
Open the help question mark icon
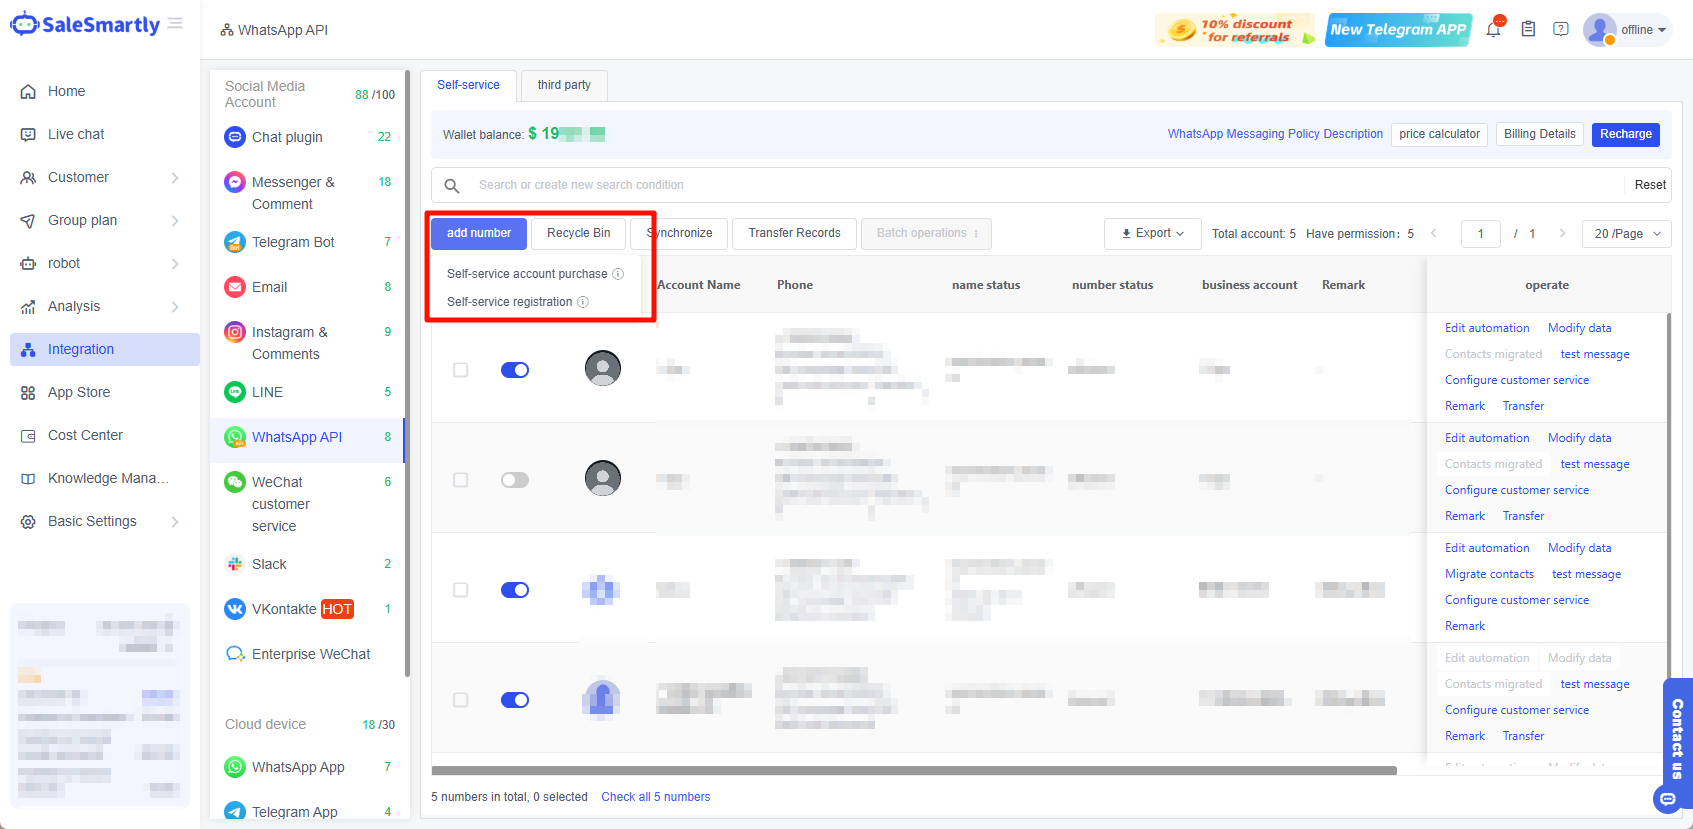pos(1560,29)
